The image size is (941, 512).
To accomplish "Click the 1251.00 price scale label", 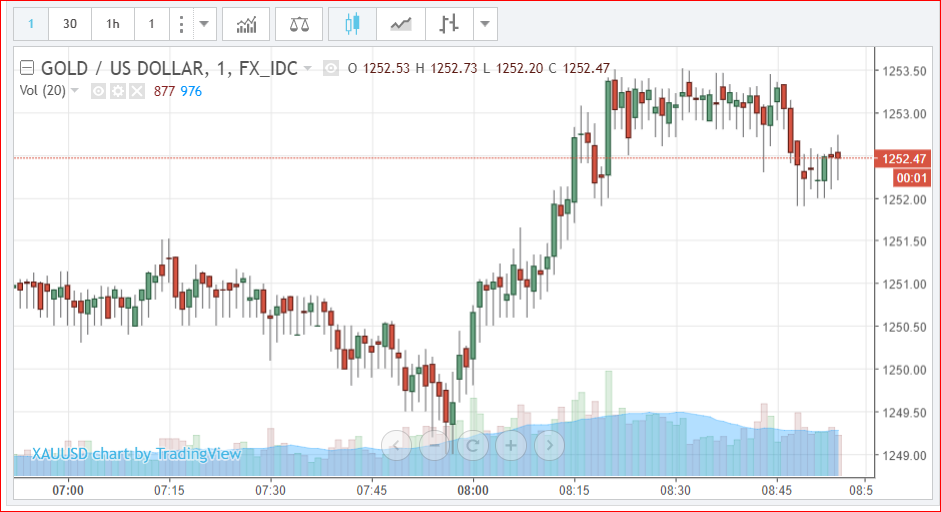I will click(904, 284).
